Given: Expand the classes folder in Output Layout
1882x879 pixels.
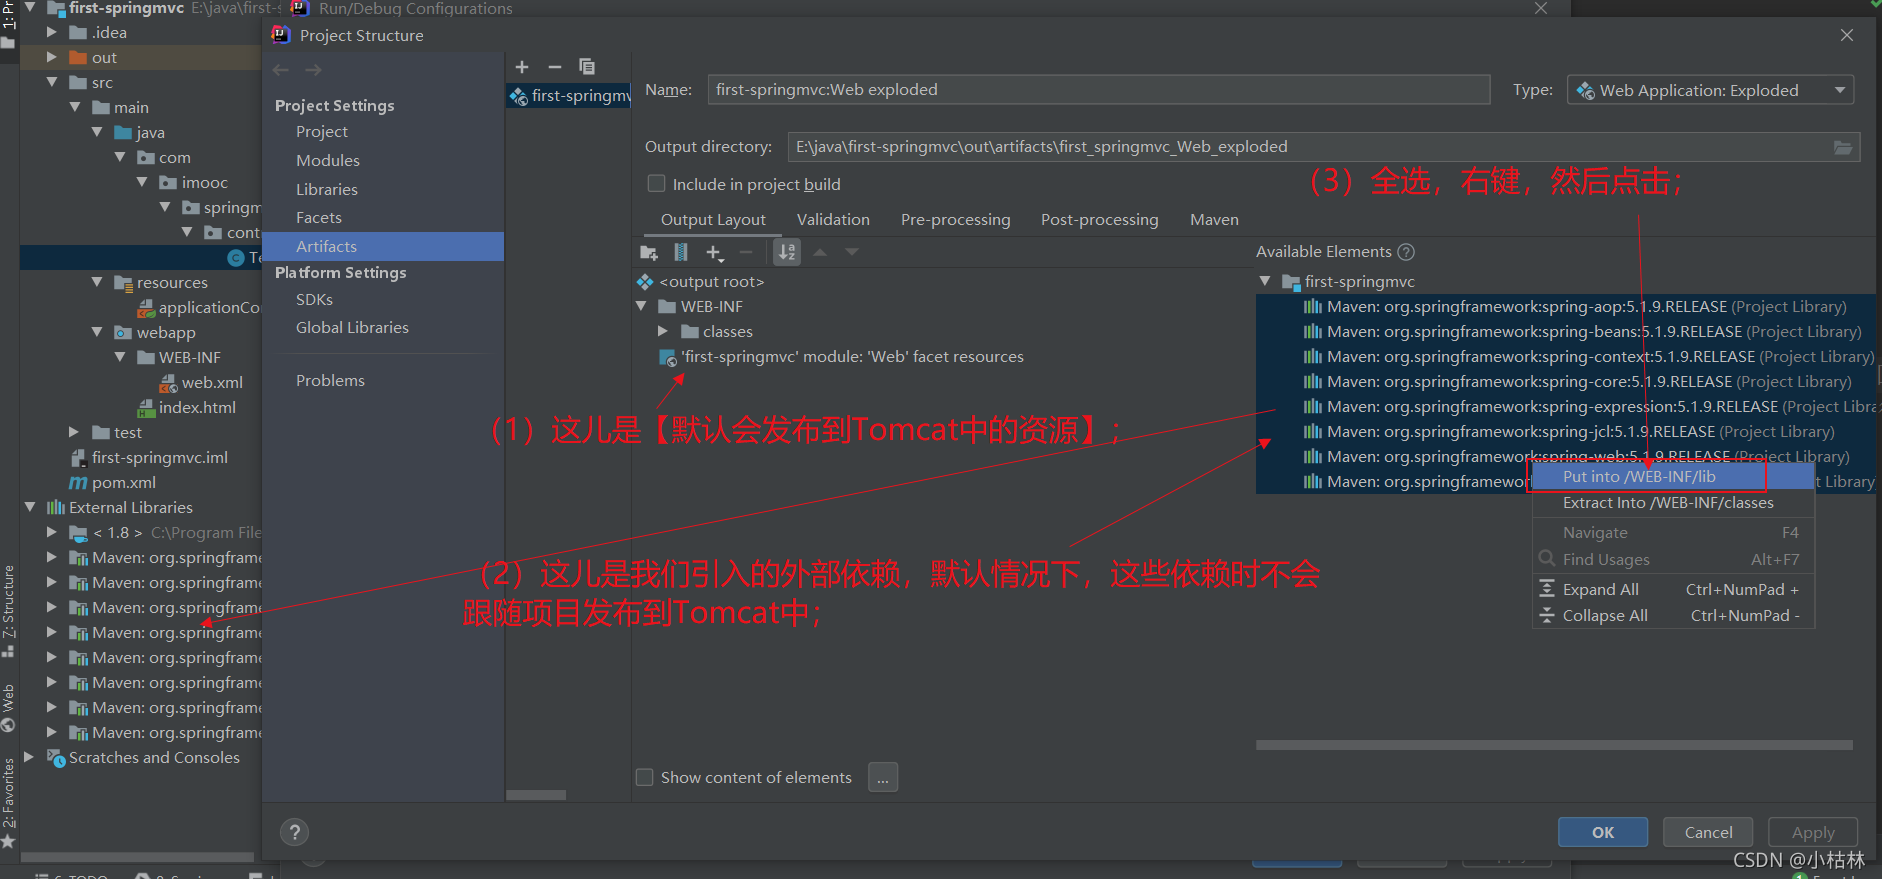Looking at the screenshot, I should click(663, 331).
